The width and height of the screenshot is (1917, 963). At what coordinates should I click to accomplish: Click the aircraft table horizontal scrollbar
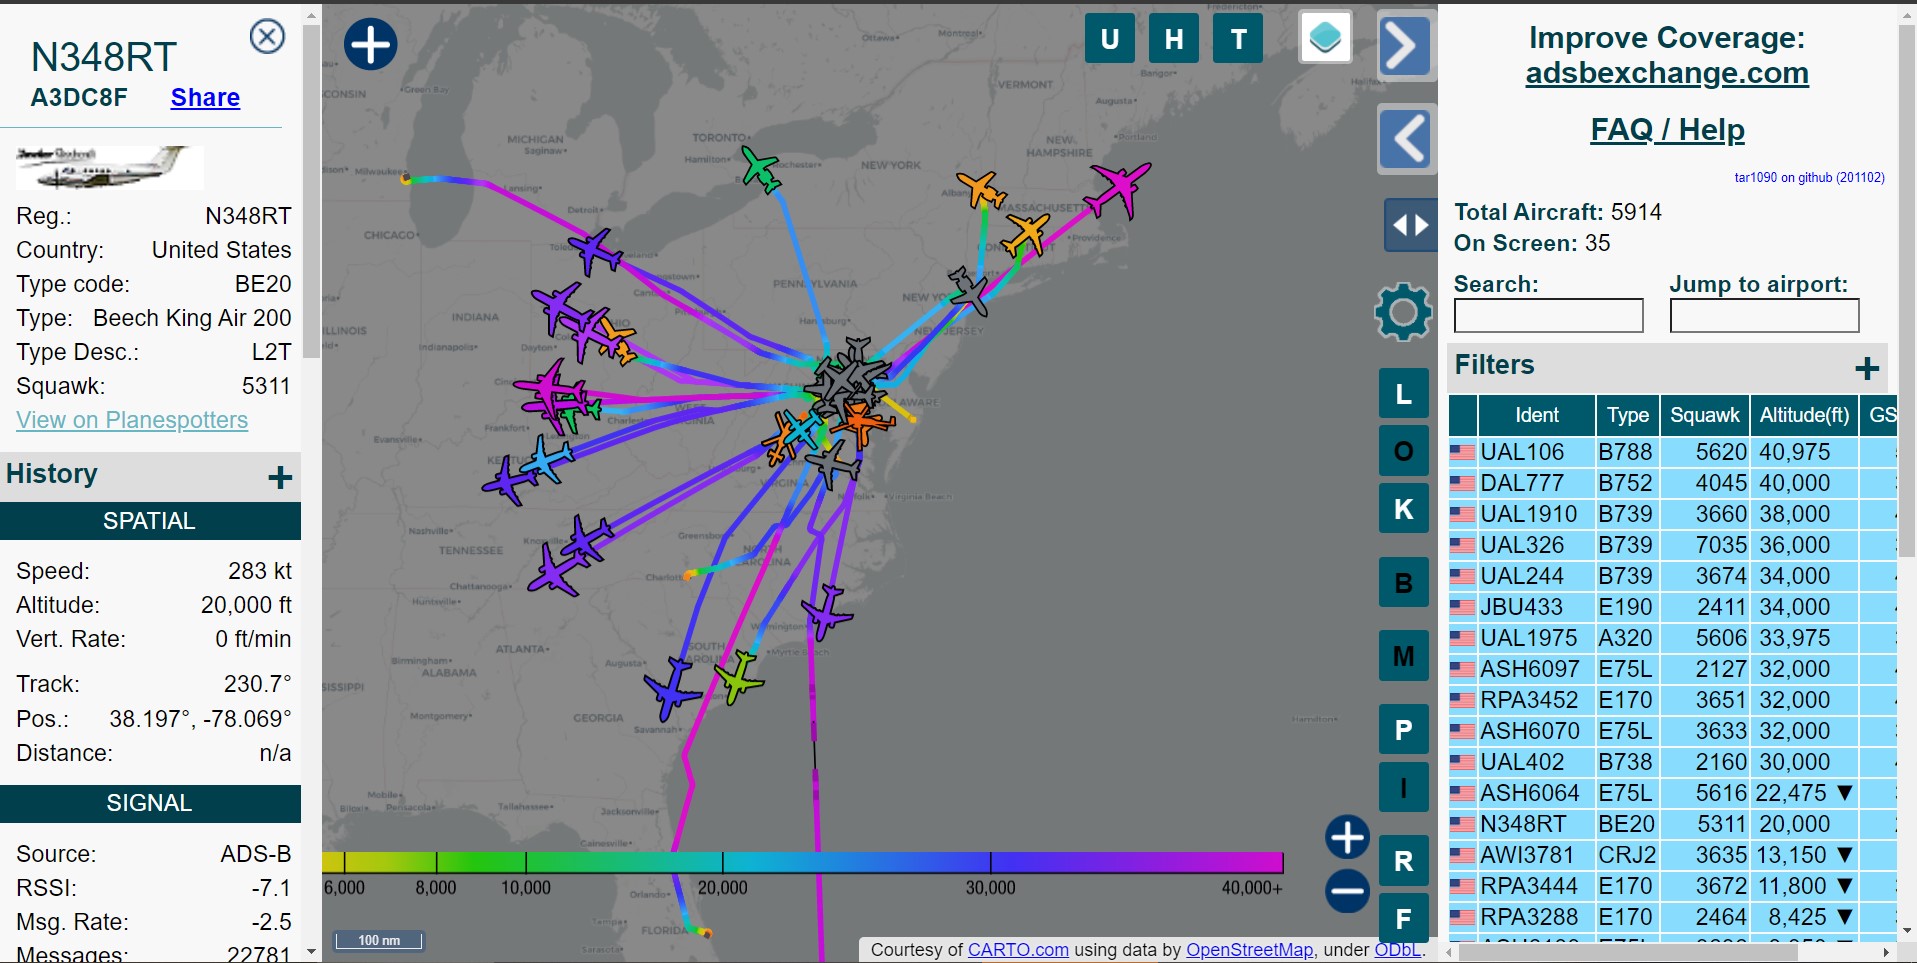pos(1628,953)
